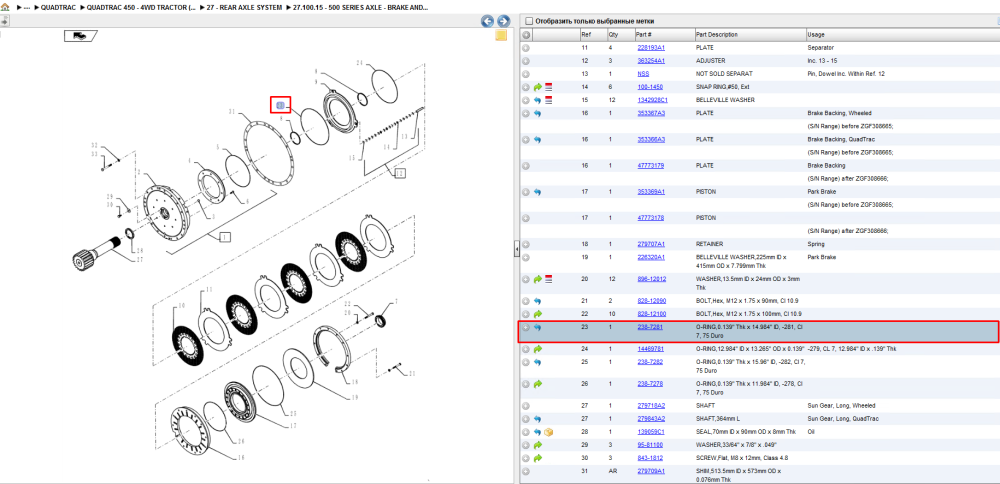
Task: Click the highlighted callout marker in the diagram
Action: pyautogui.click(x=280, y=105)
